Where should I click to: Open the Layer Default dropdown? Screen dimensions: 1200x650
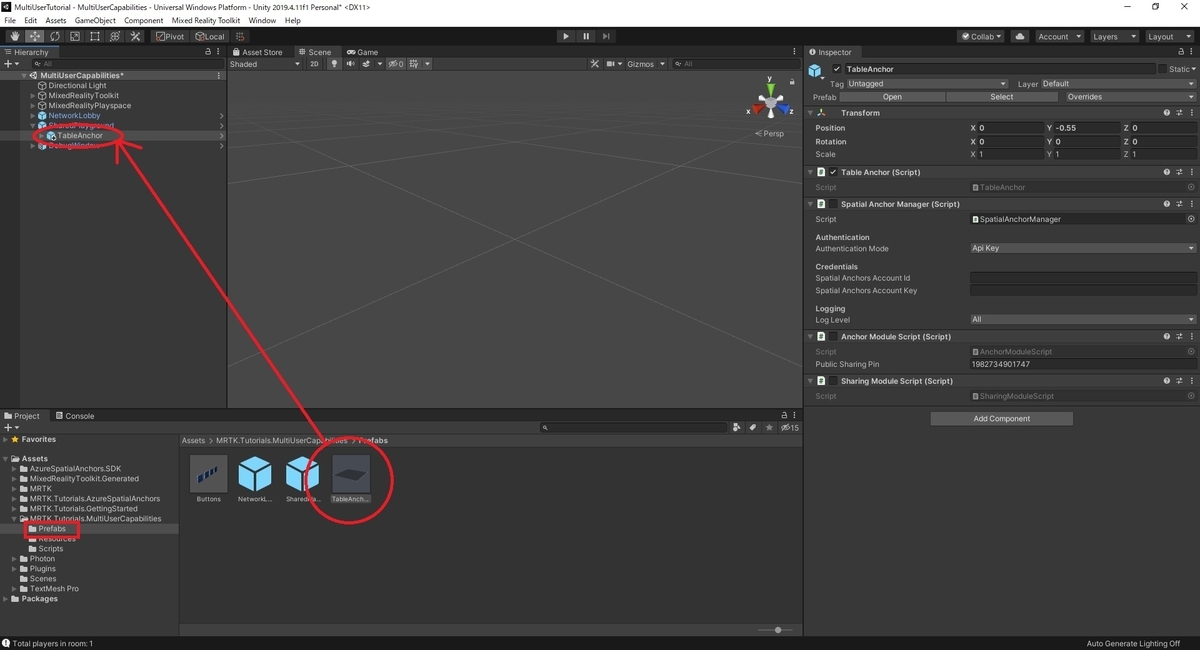1119,84
